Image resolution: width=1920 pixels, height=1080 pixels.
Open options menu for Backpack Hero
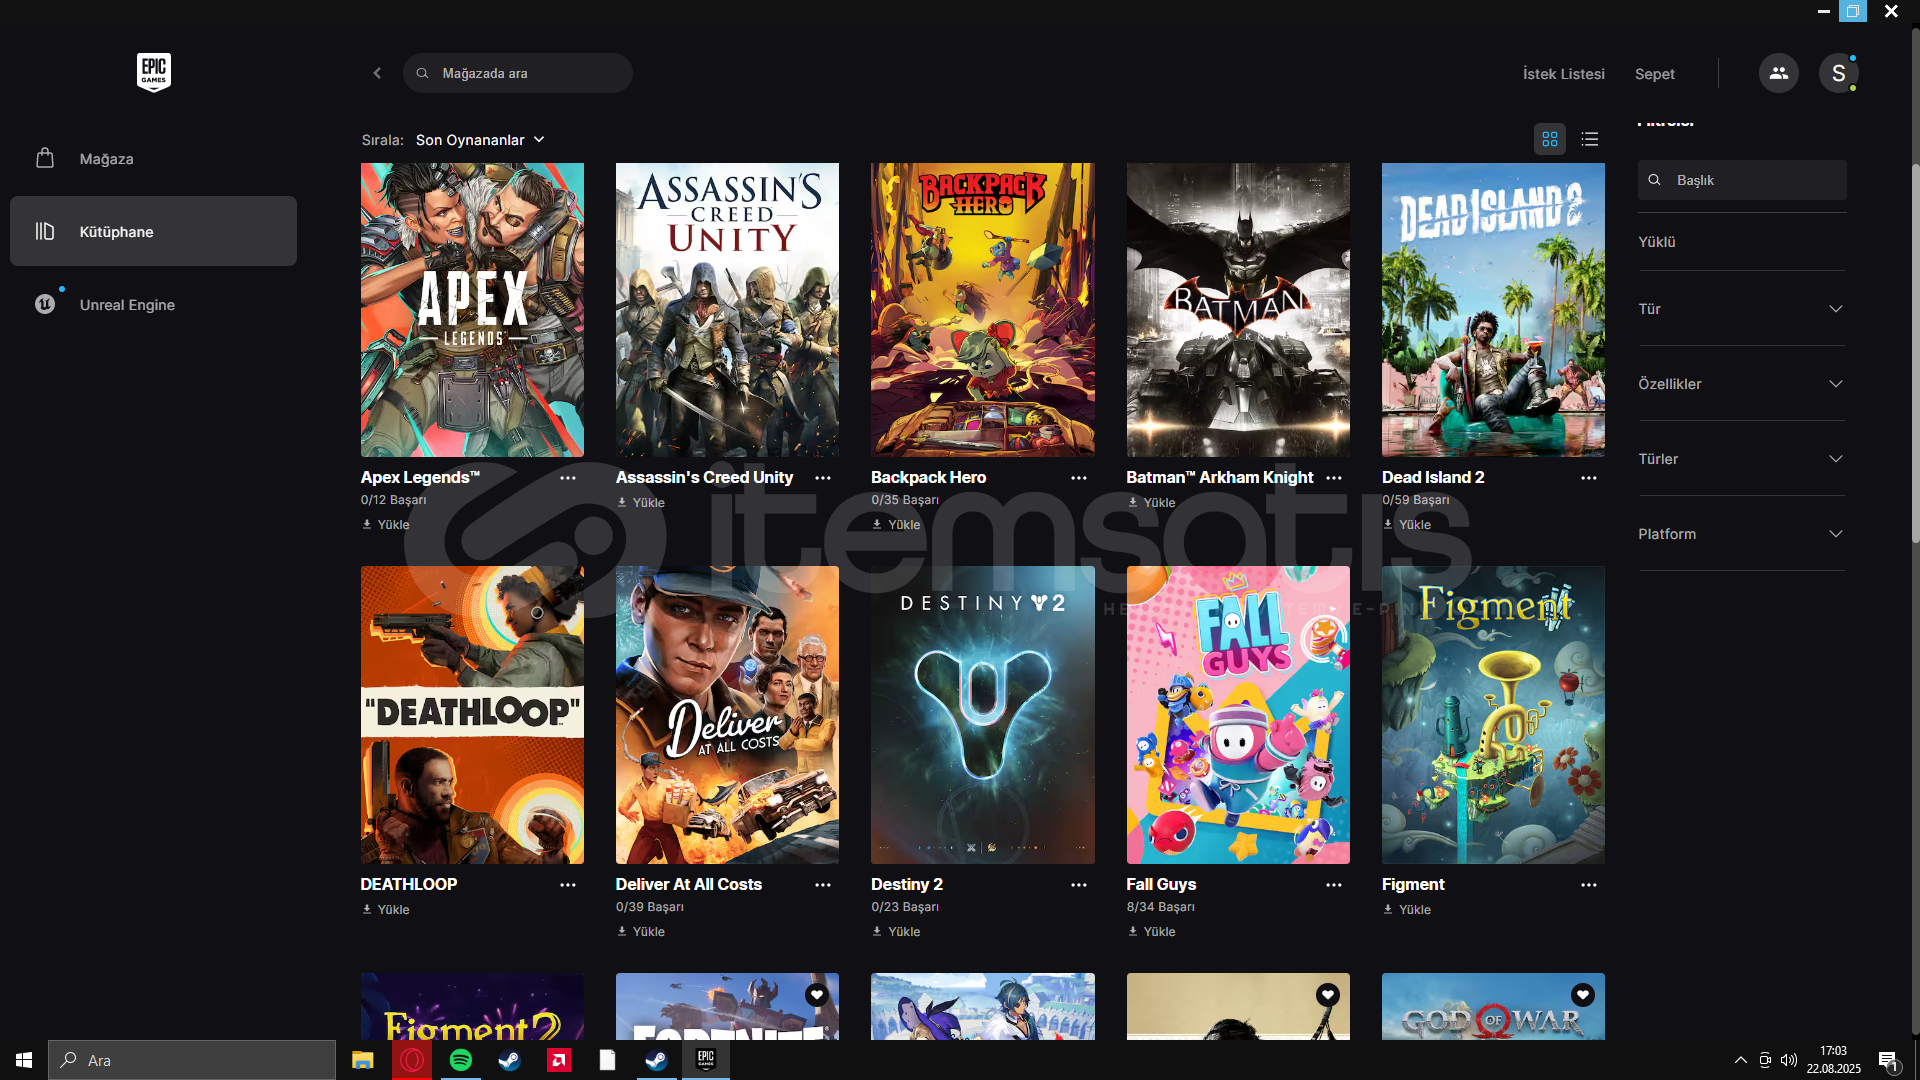coord(1079,478)
